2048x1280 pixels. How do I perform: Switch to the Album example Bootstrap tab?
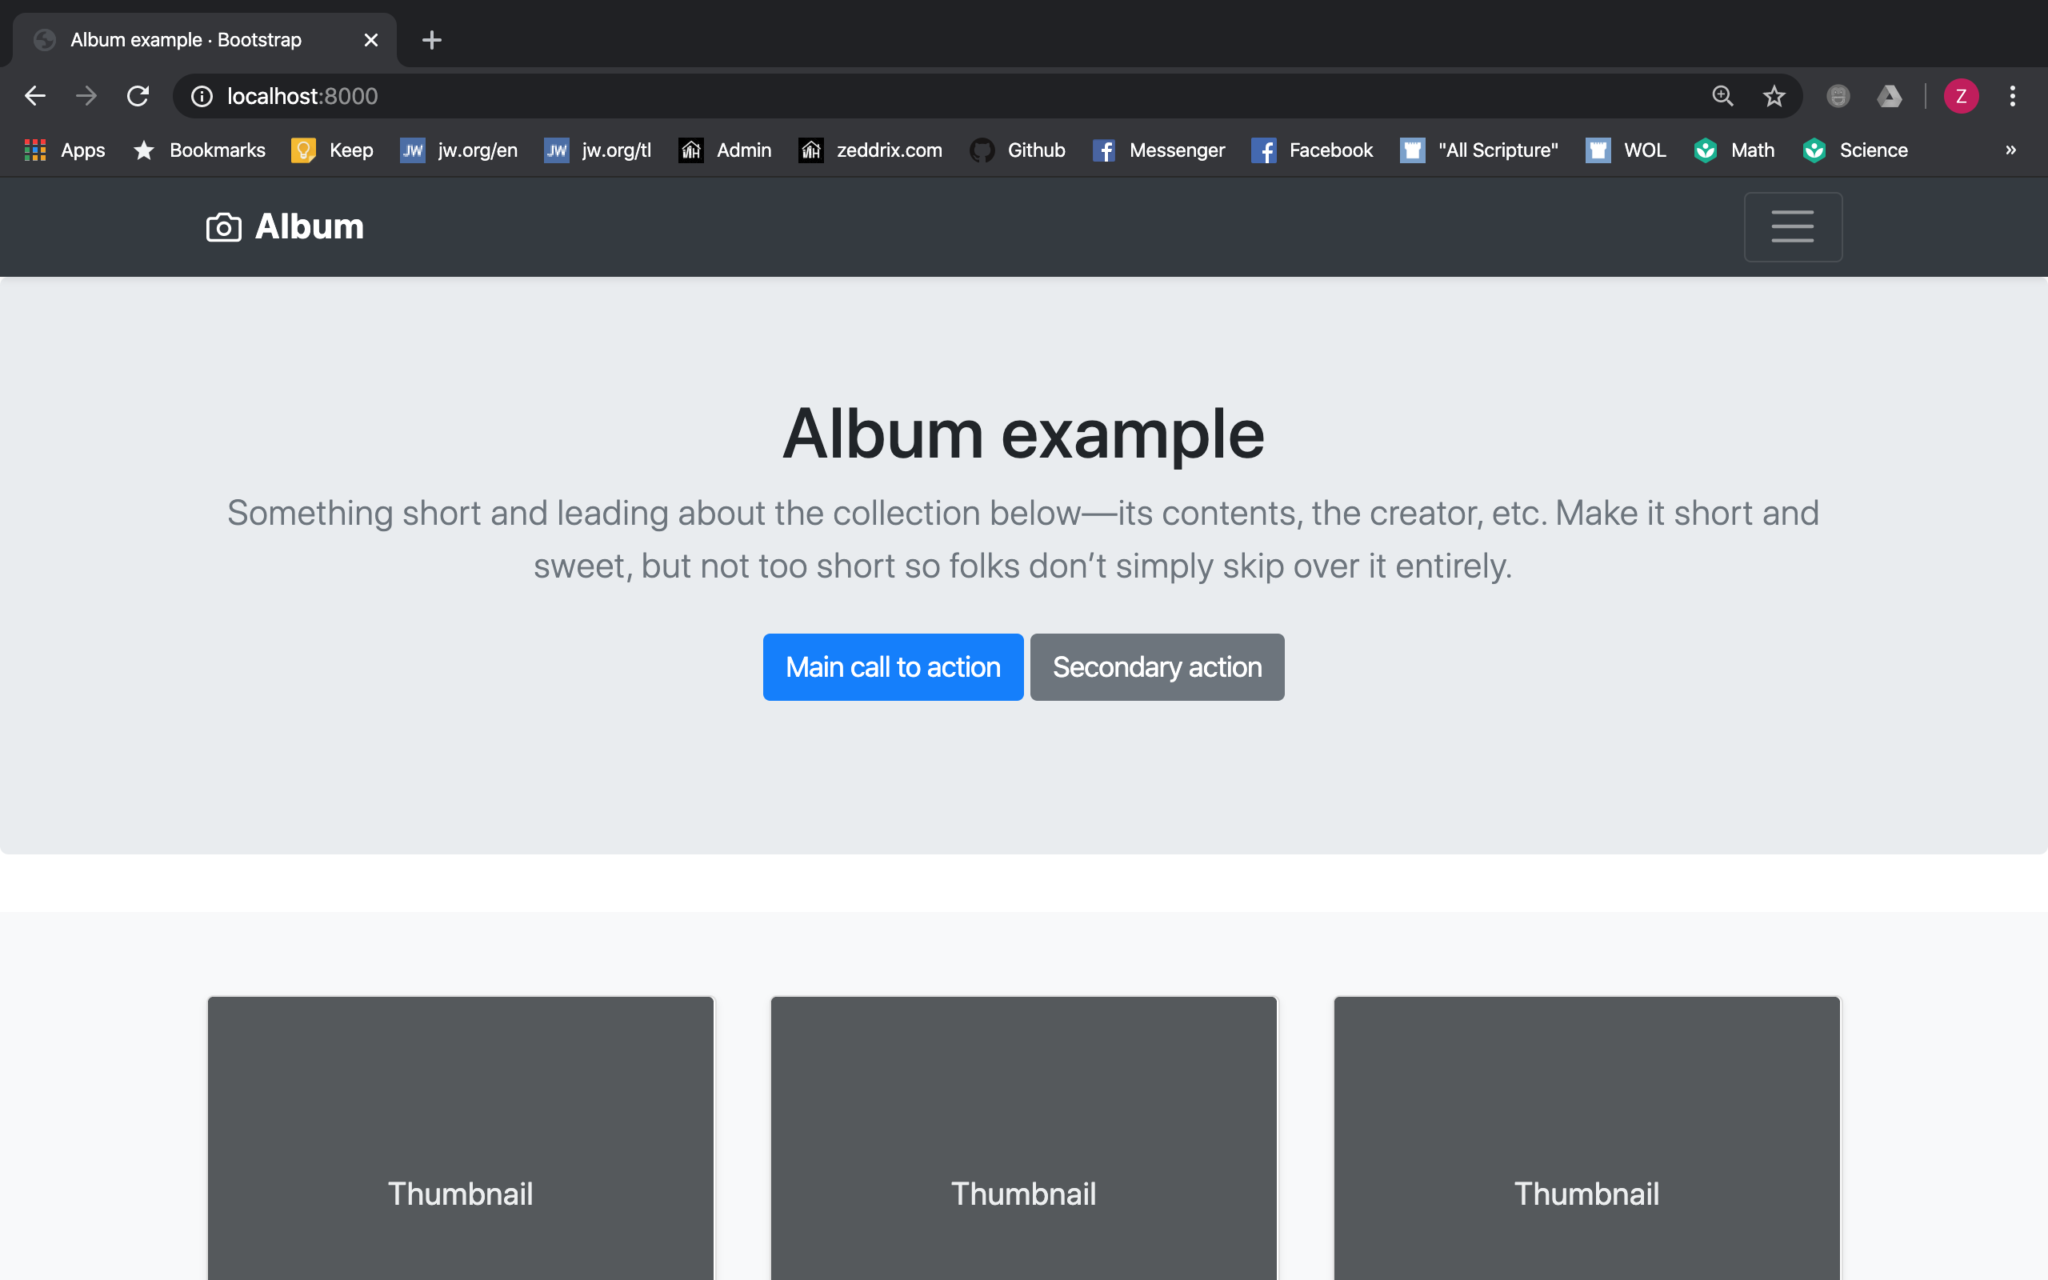click(x=185, y=40)
